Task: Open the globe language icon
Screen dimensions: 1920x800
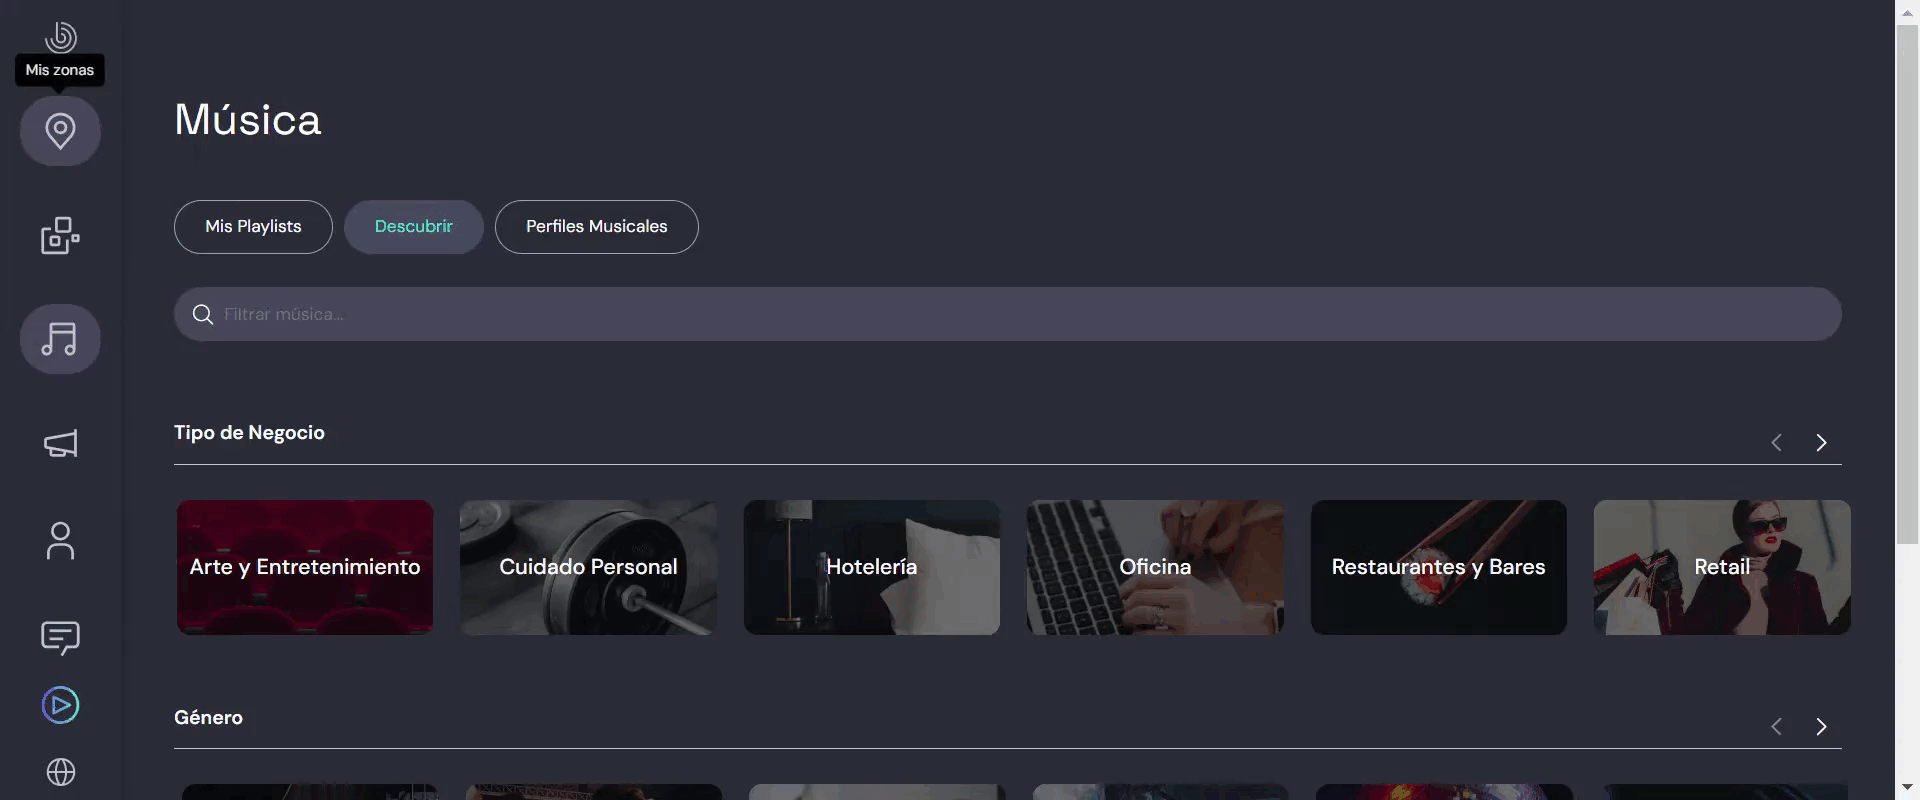Action: point(61,772)
